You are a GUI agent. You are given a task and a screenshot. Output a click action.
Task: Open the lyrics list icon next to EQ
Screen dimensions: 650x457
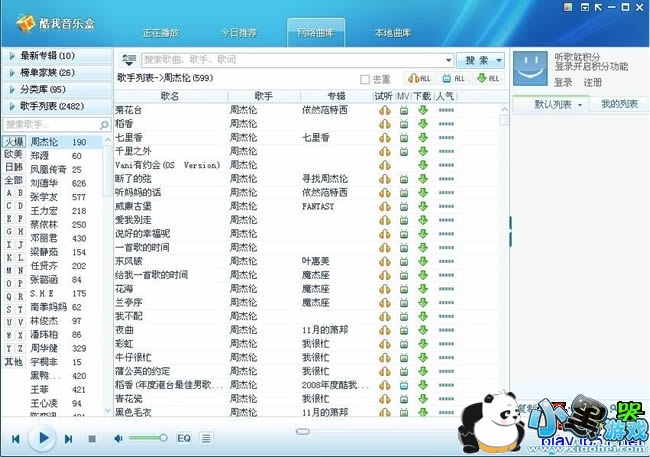[206, 438]
